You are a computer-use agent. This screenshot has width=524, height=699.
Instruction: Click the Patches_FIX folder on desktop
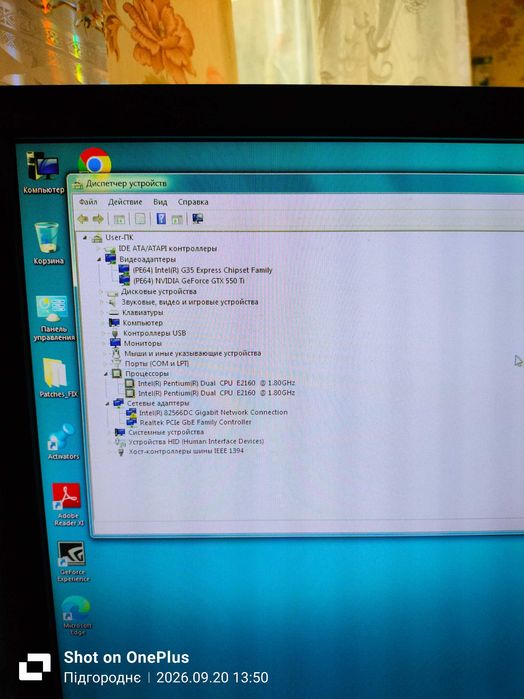(58, 378)
